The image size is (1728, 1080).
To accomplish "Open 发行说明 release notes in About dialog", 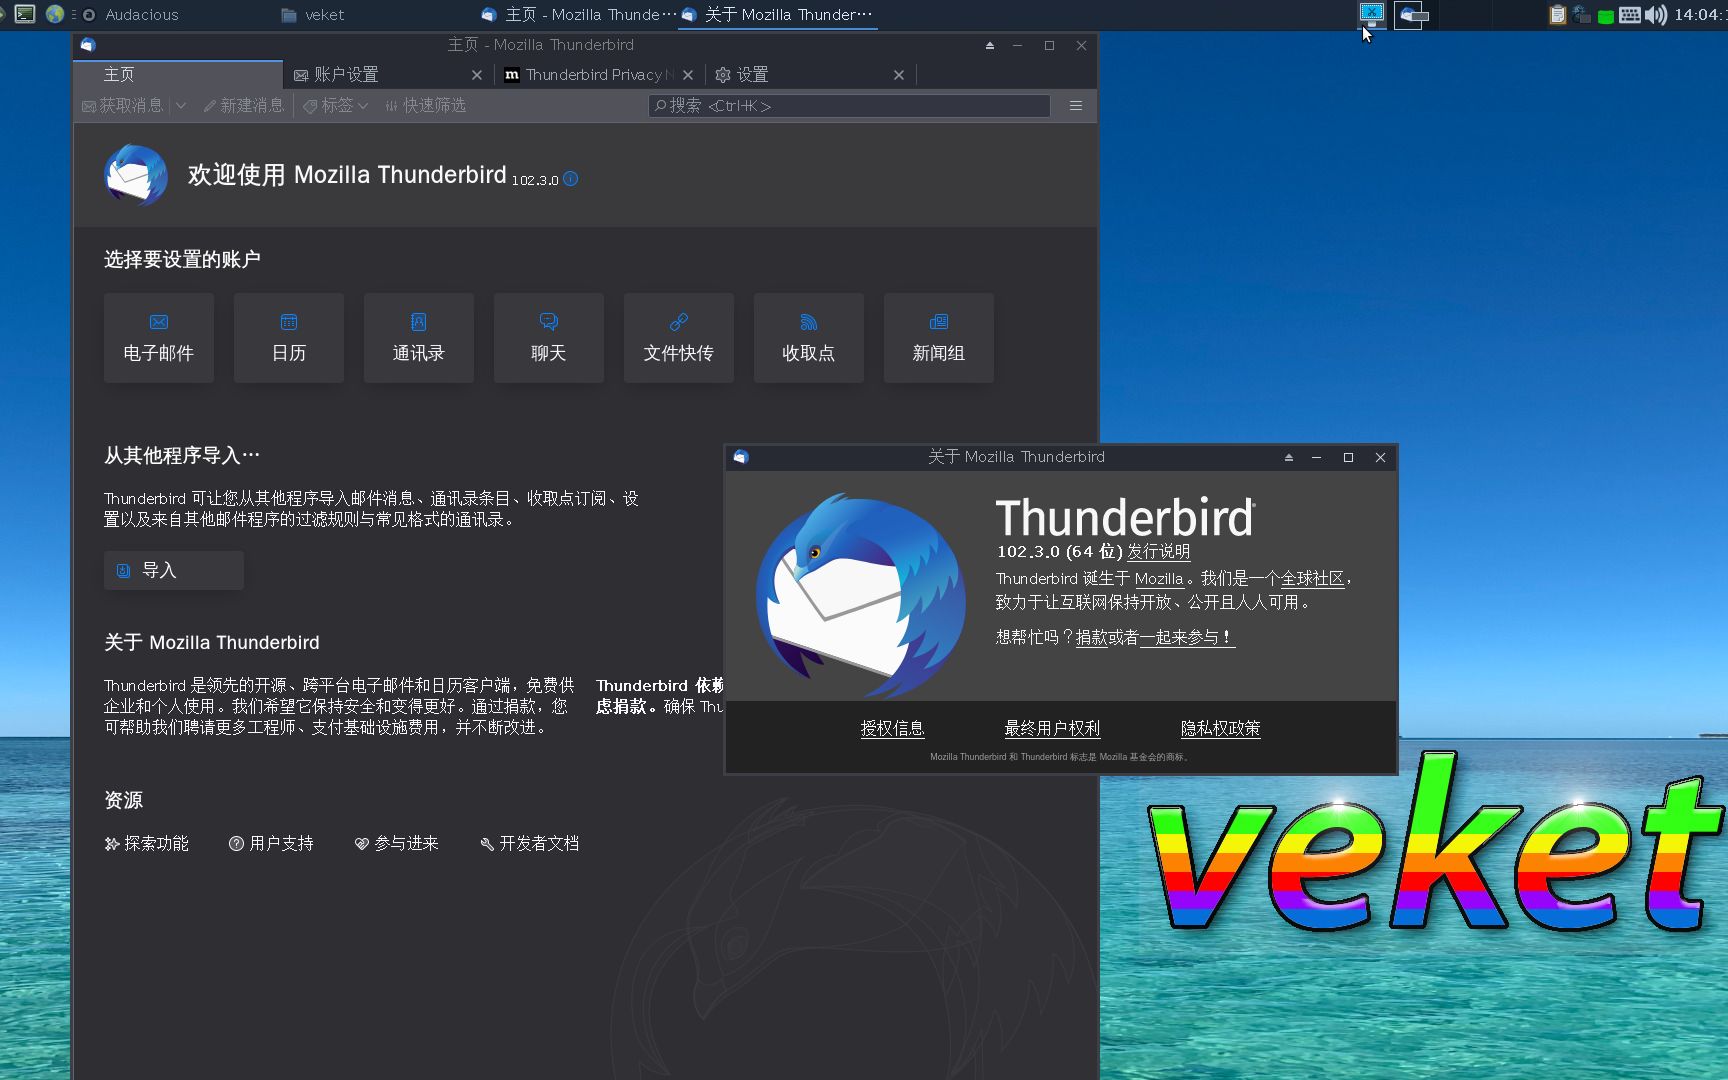I will click(1159, 552).
